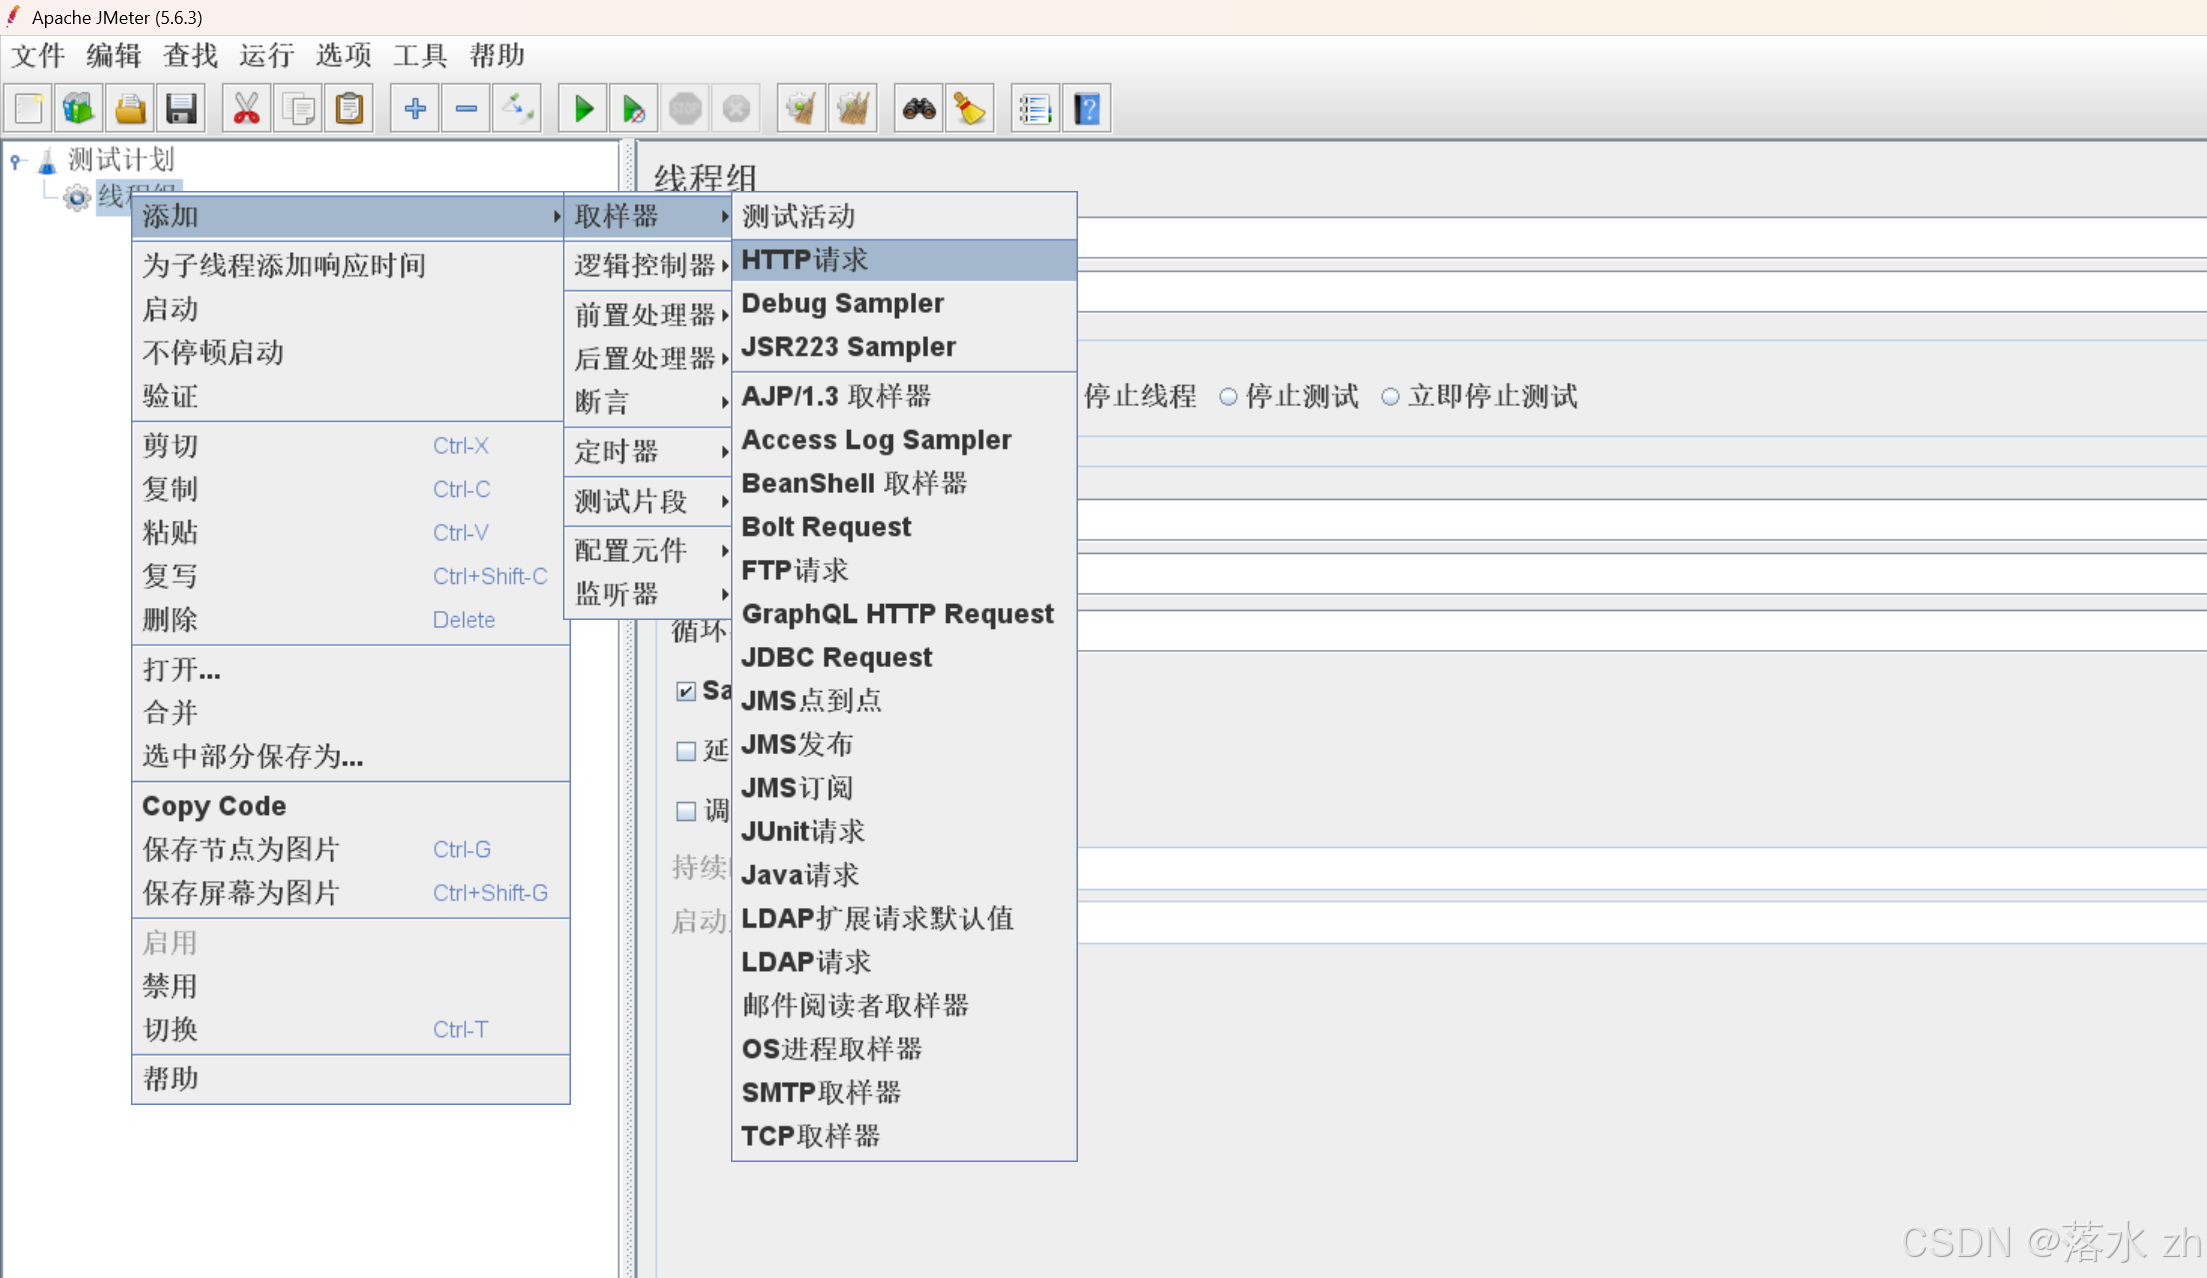Click the Shutdown grey cross icon

coord(736,108)
